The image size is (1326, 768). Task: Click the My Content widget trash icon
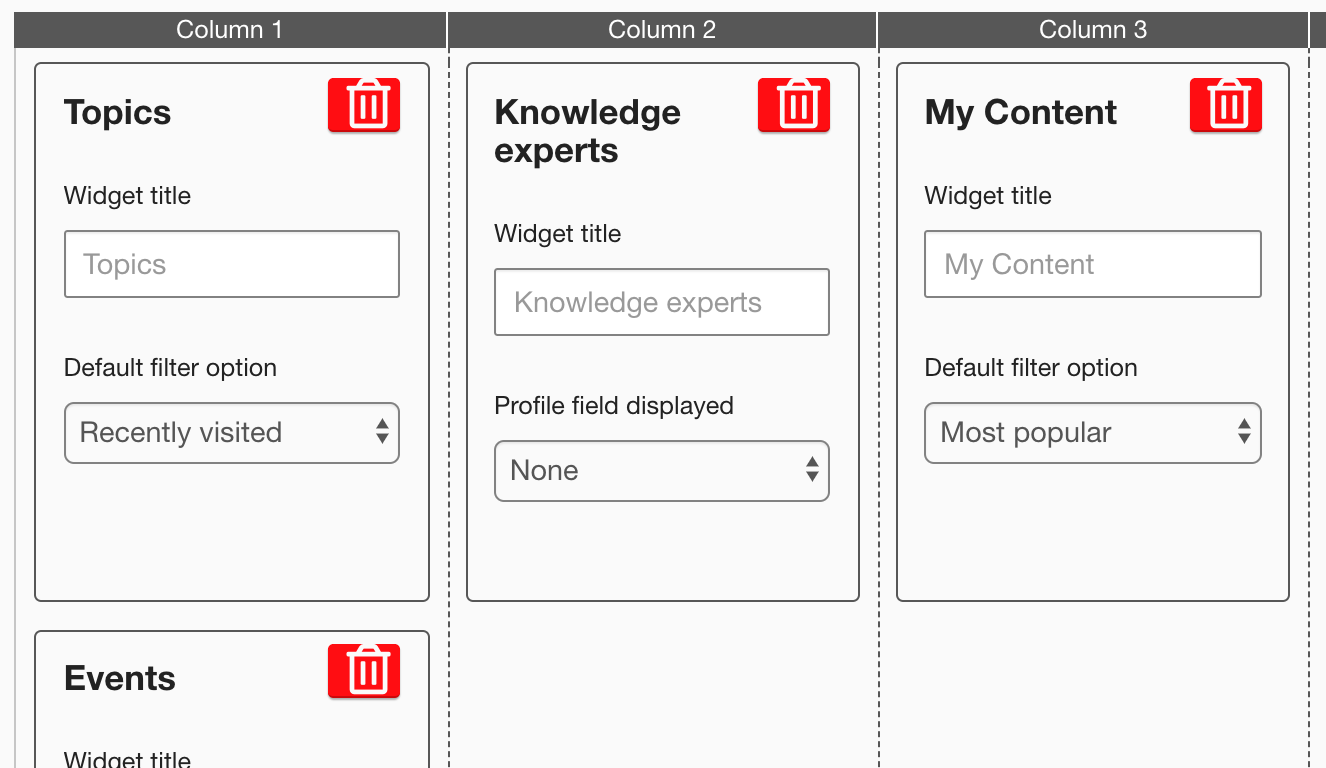(x=1225, y=105)
